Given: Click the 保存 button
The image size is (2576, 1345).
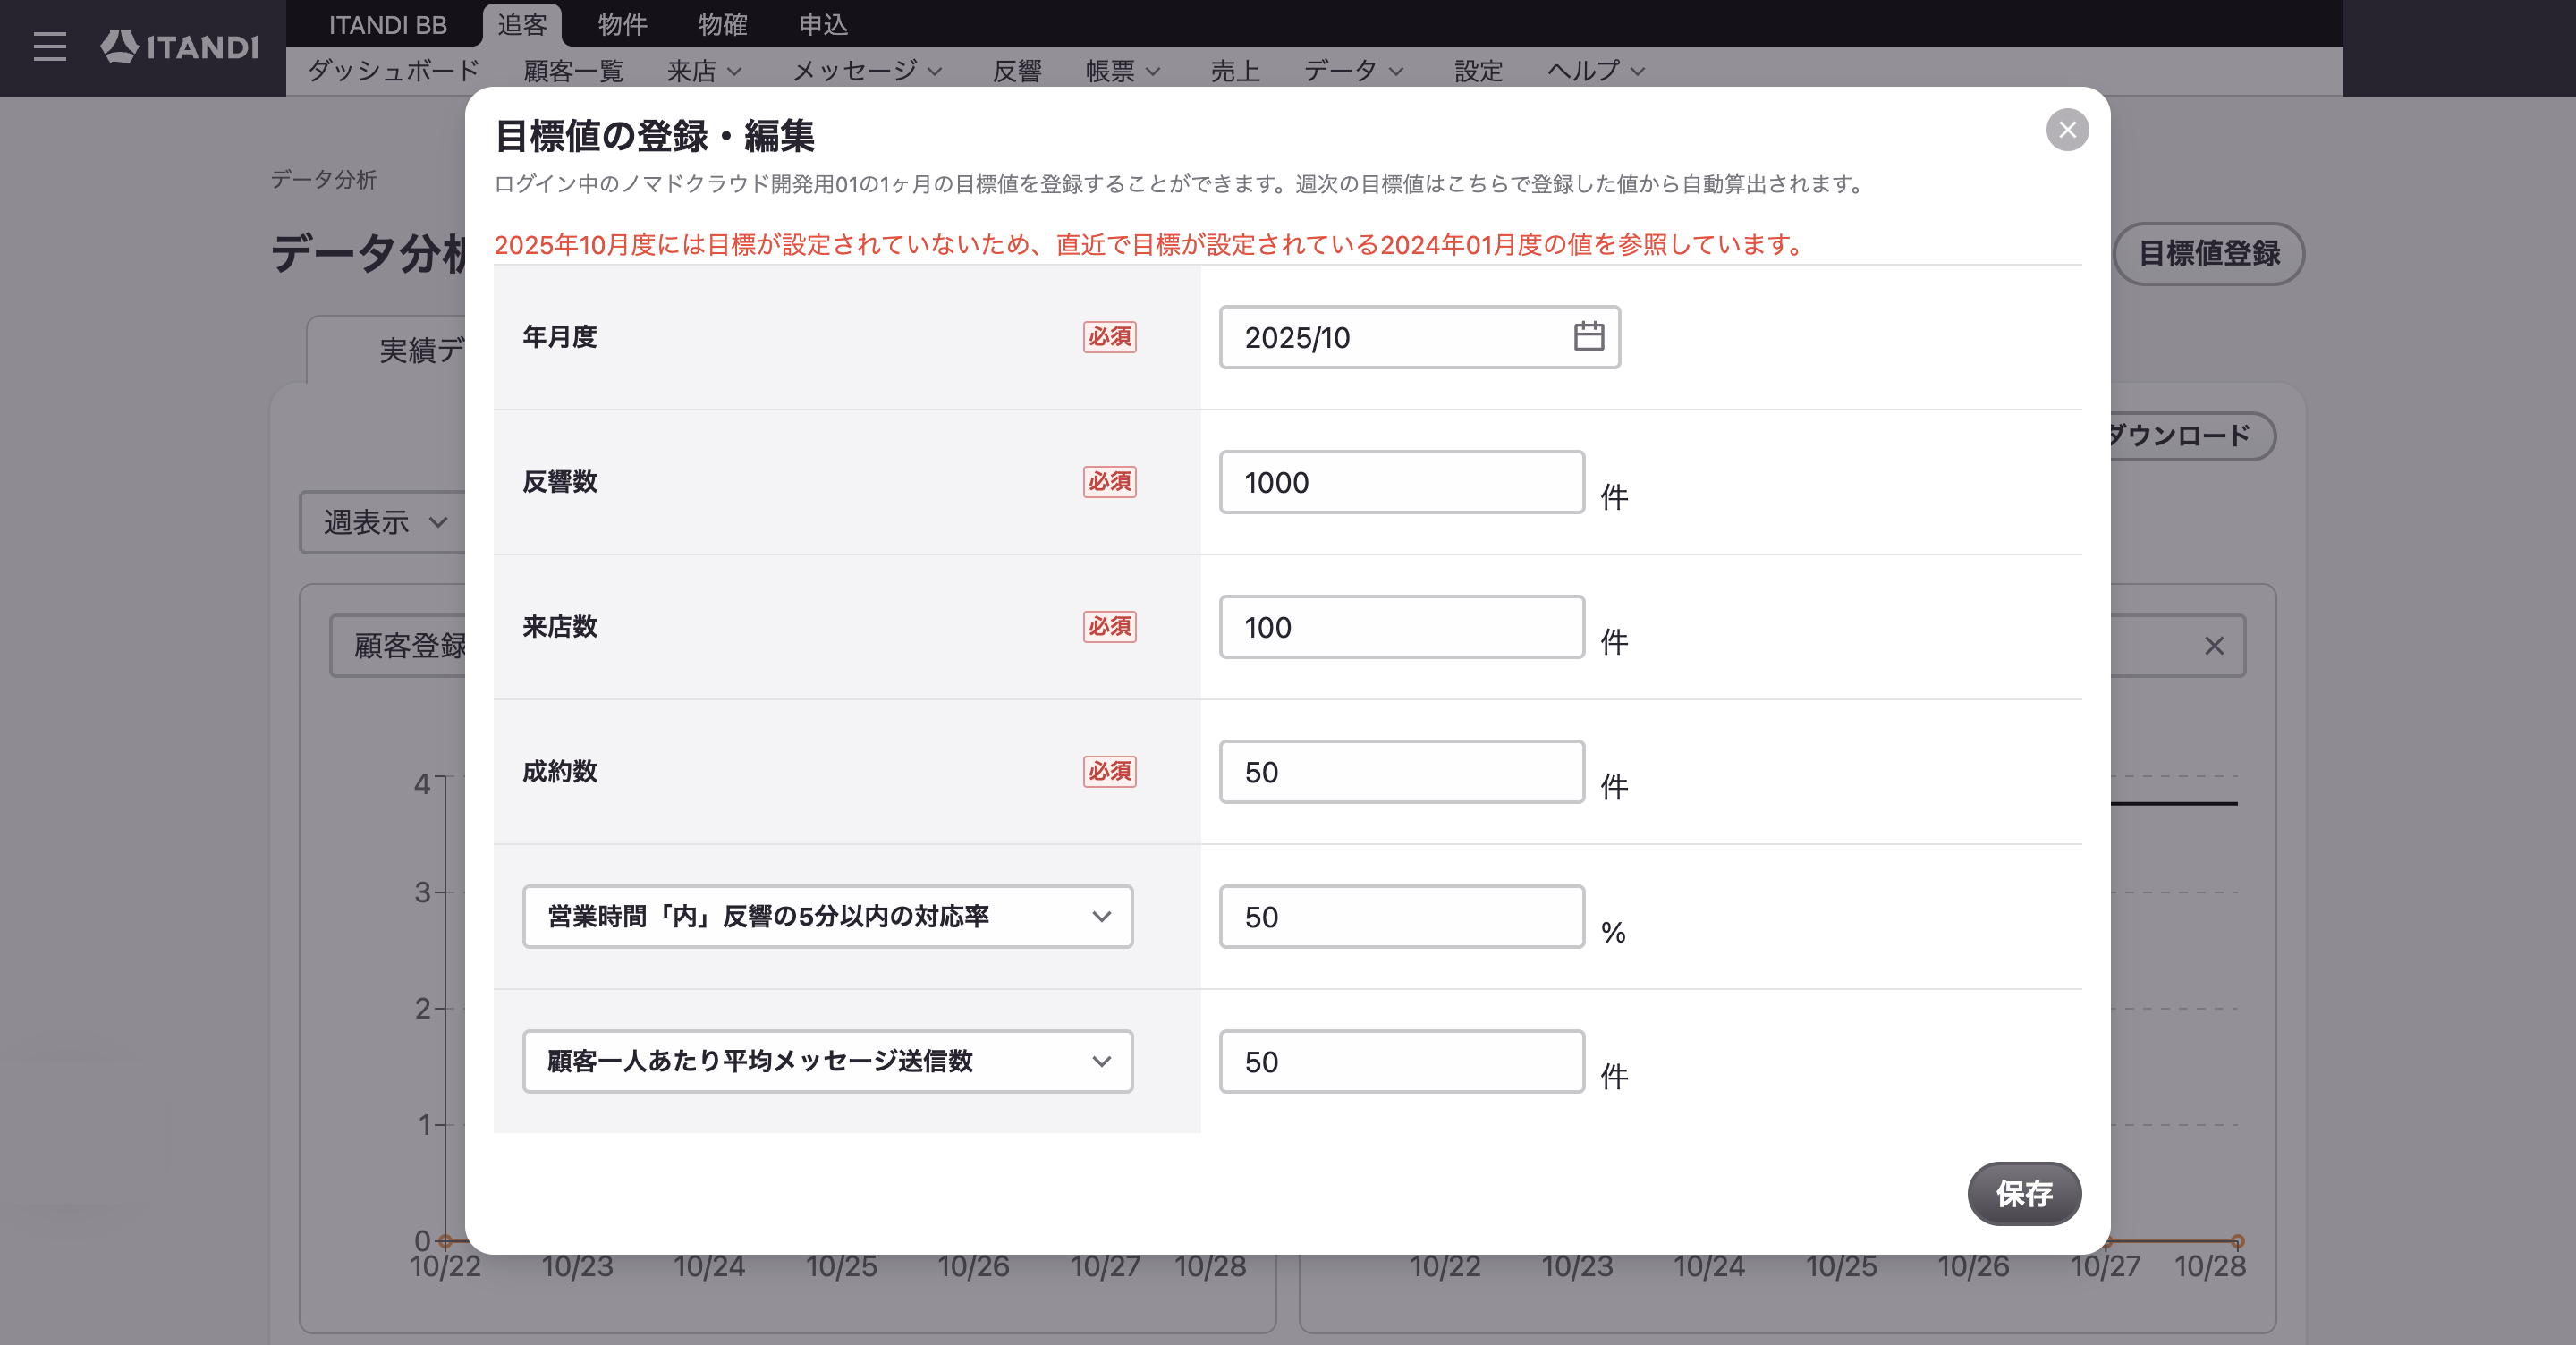Looking at the screenshot, I should click(x=2024, y=1193).
